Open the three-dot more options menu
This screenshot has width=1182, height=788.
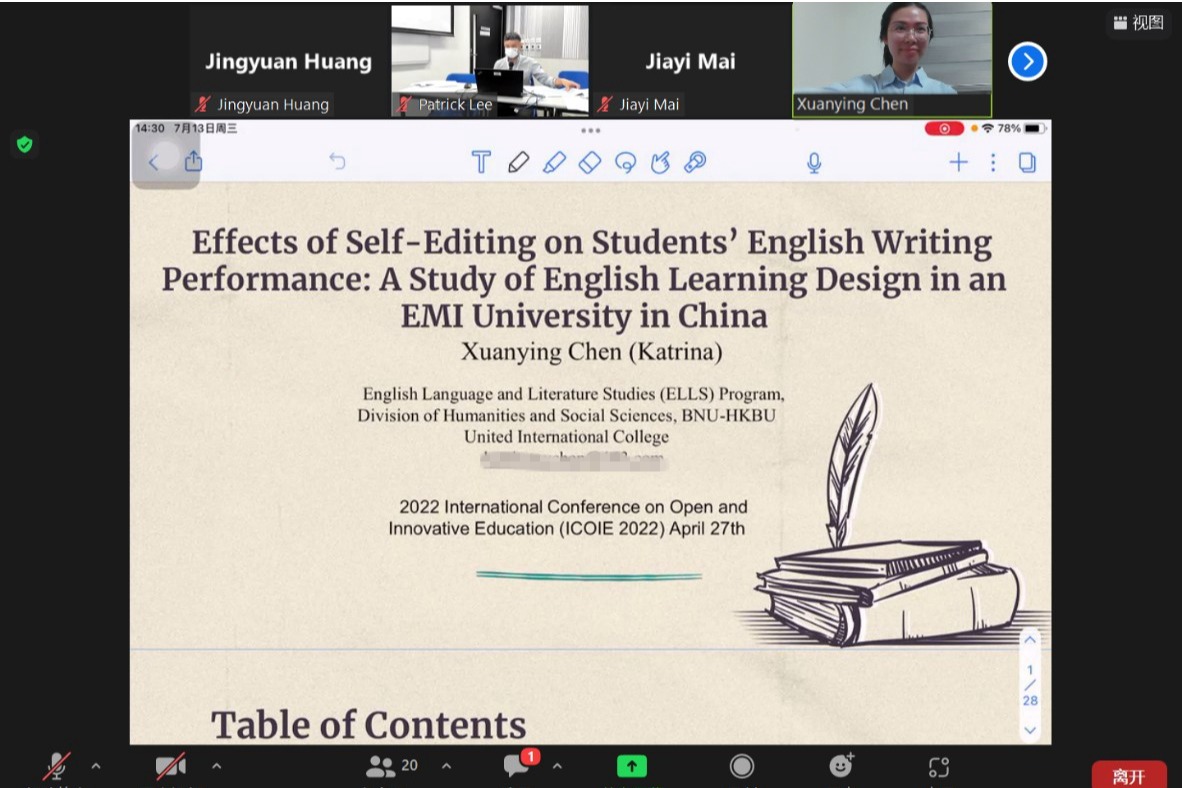(993, 162)
